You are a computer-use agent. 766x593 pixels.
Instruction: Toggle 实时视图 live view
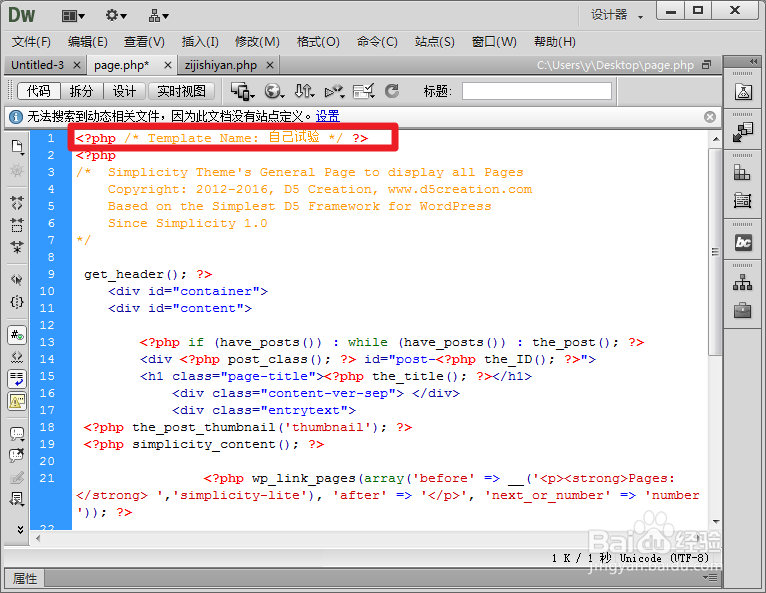(181, 91)
